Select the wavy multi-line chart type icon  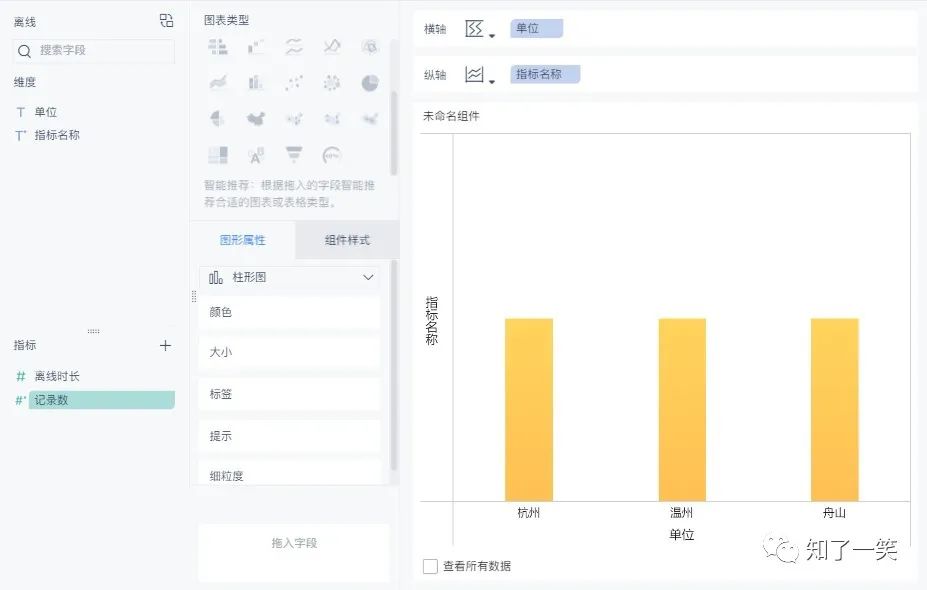point(294,46)
